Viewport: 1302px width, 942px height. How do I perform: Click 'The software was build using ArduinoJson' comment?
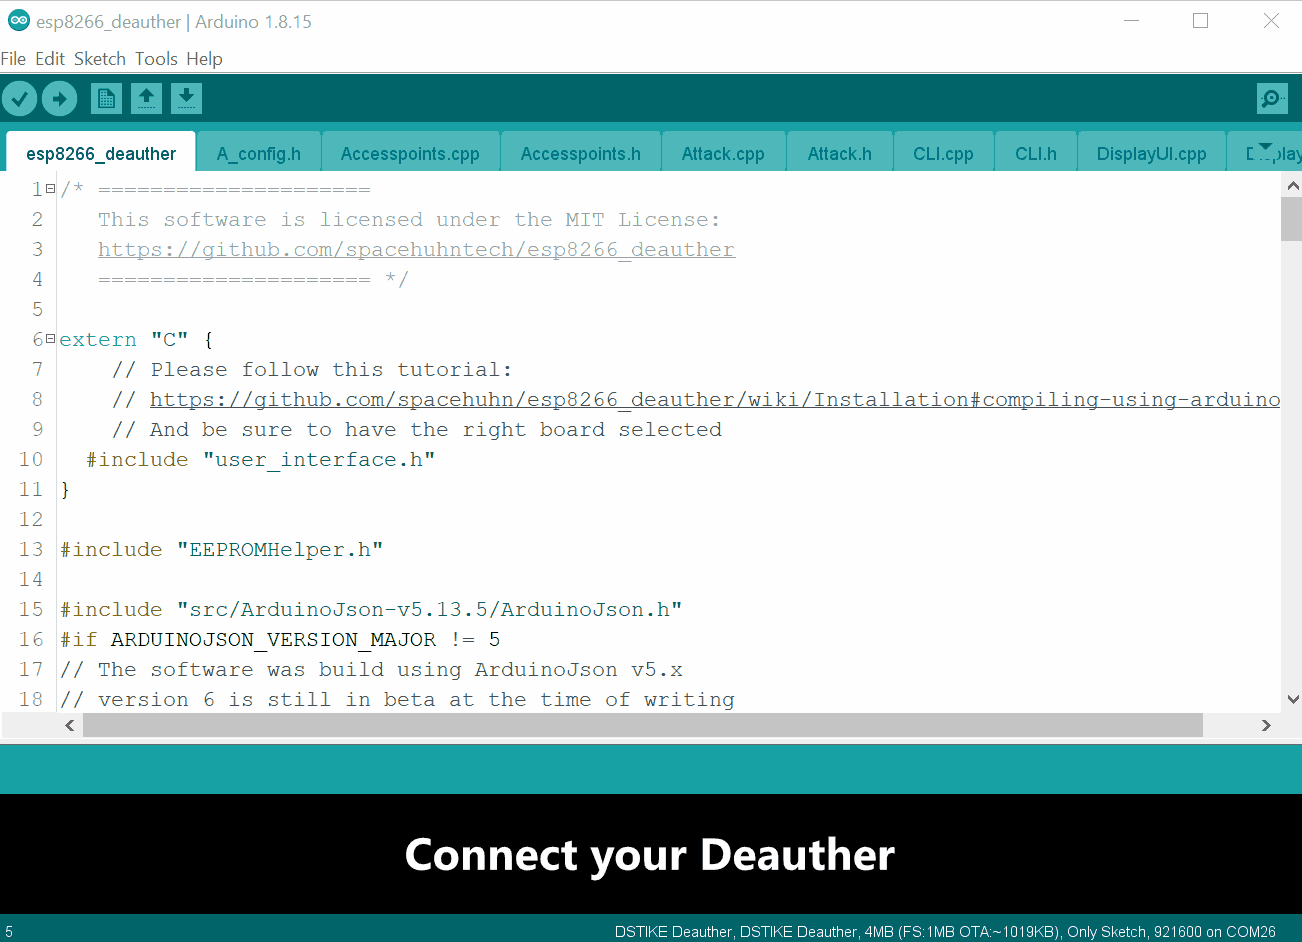(371, 669)
